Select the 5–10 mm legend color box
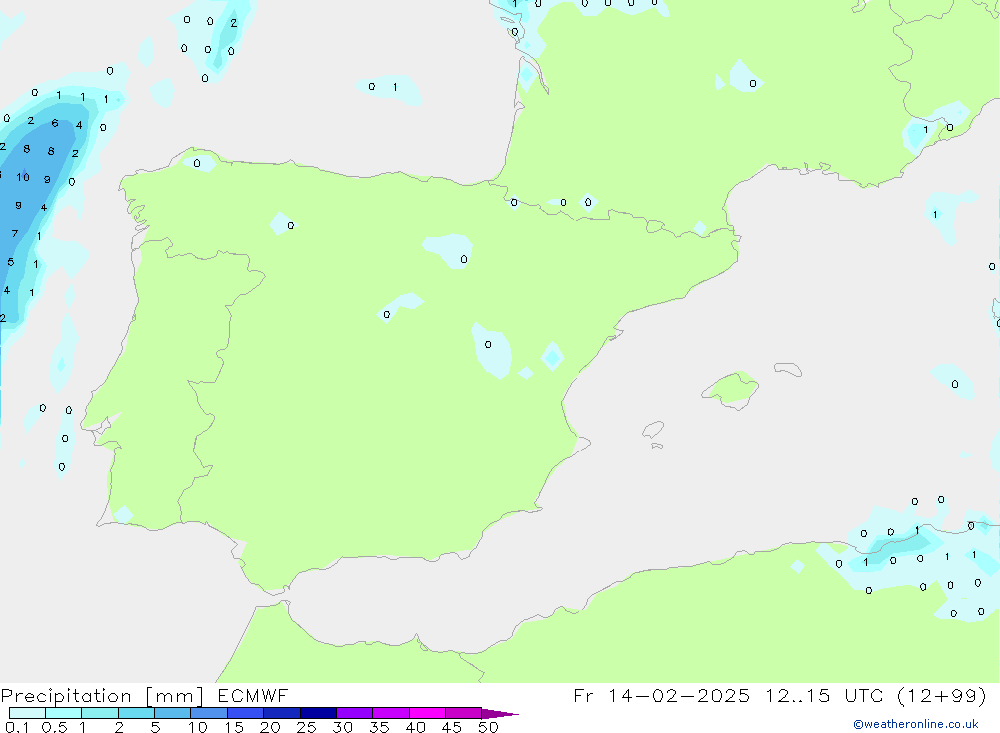The width and height of the screenshot is (1000, 733). point(172,713)
